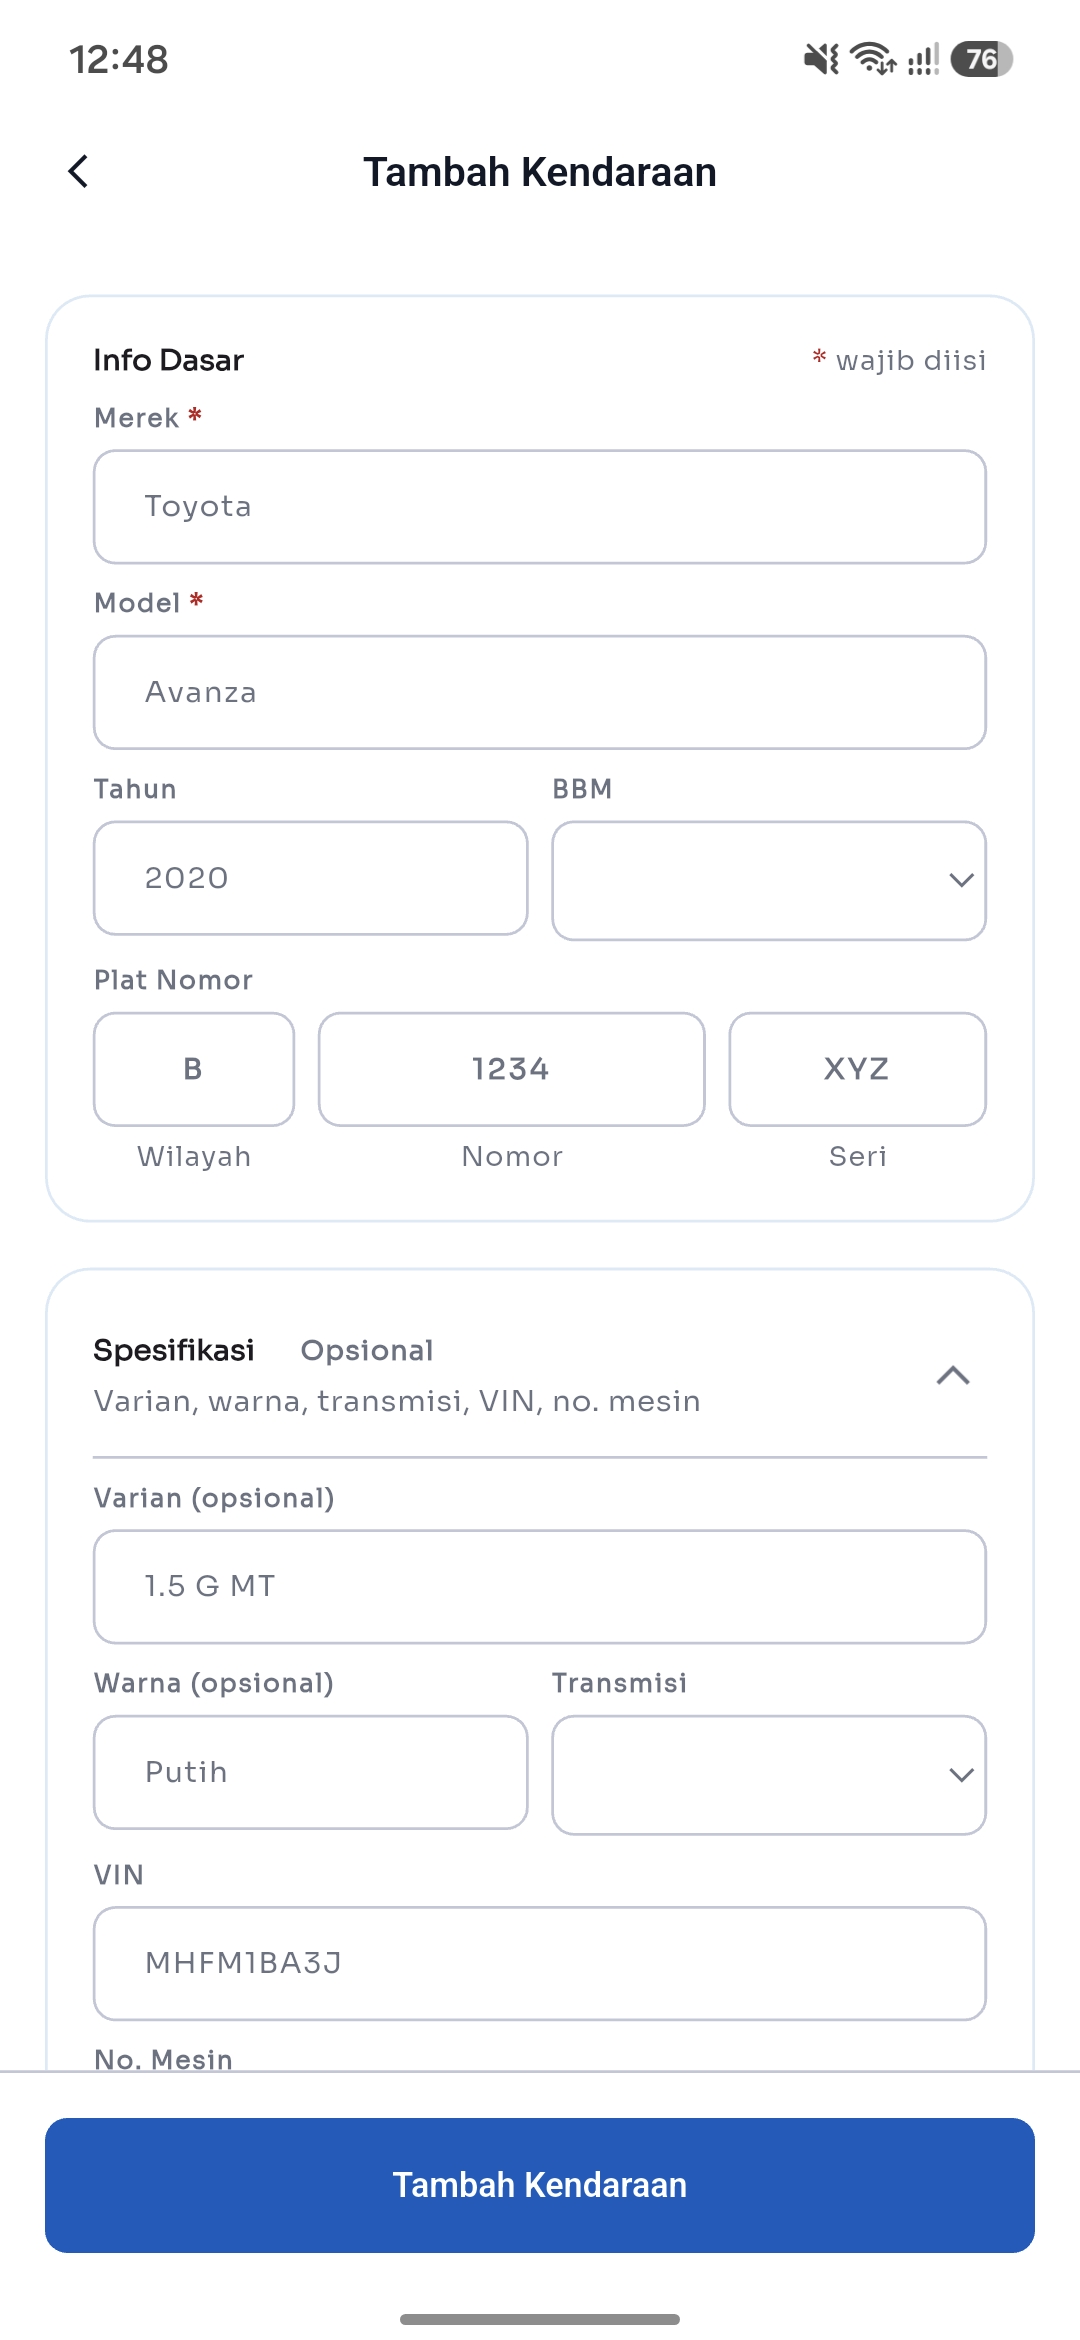Click the Varian field showing 1.5 G MT
This screenshot has width=1080, height=2340.
click(540, 1587)
